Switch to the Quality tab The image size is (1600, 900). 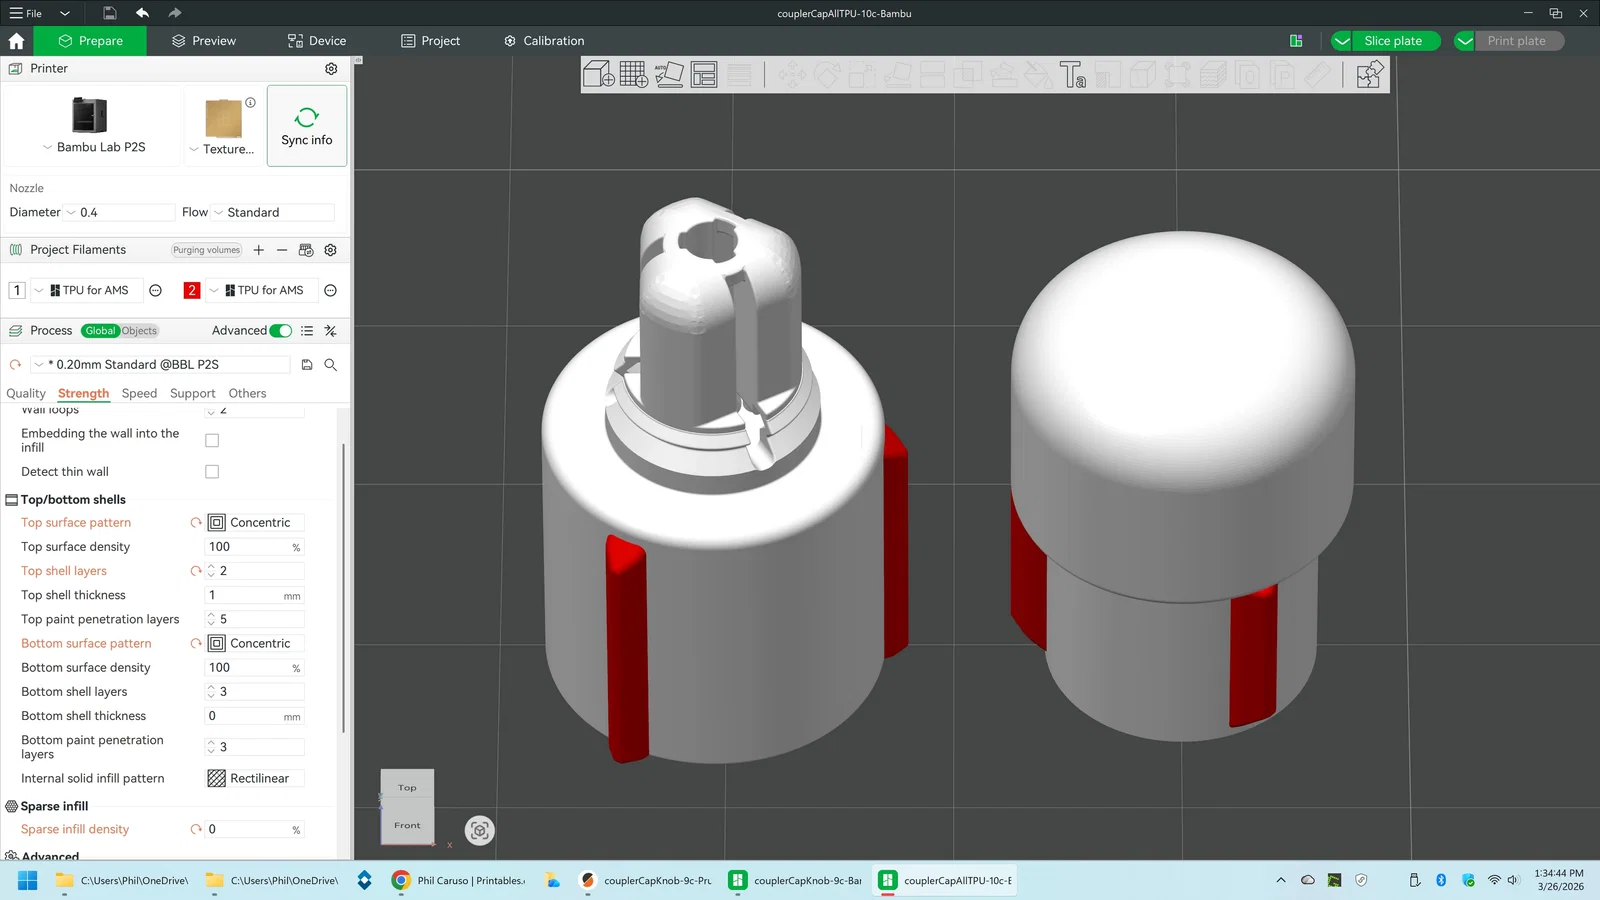click(26, 394)
